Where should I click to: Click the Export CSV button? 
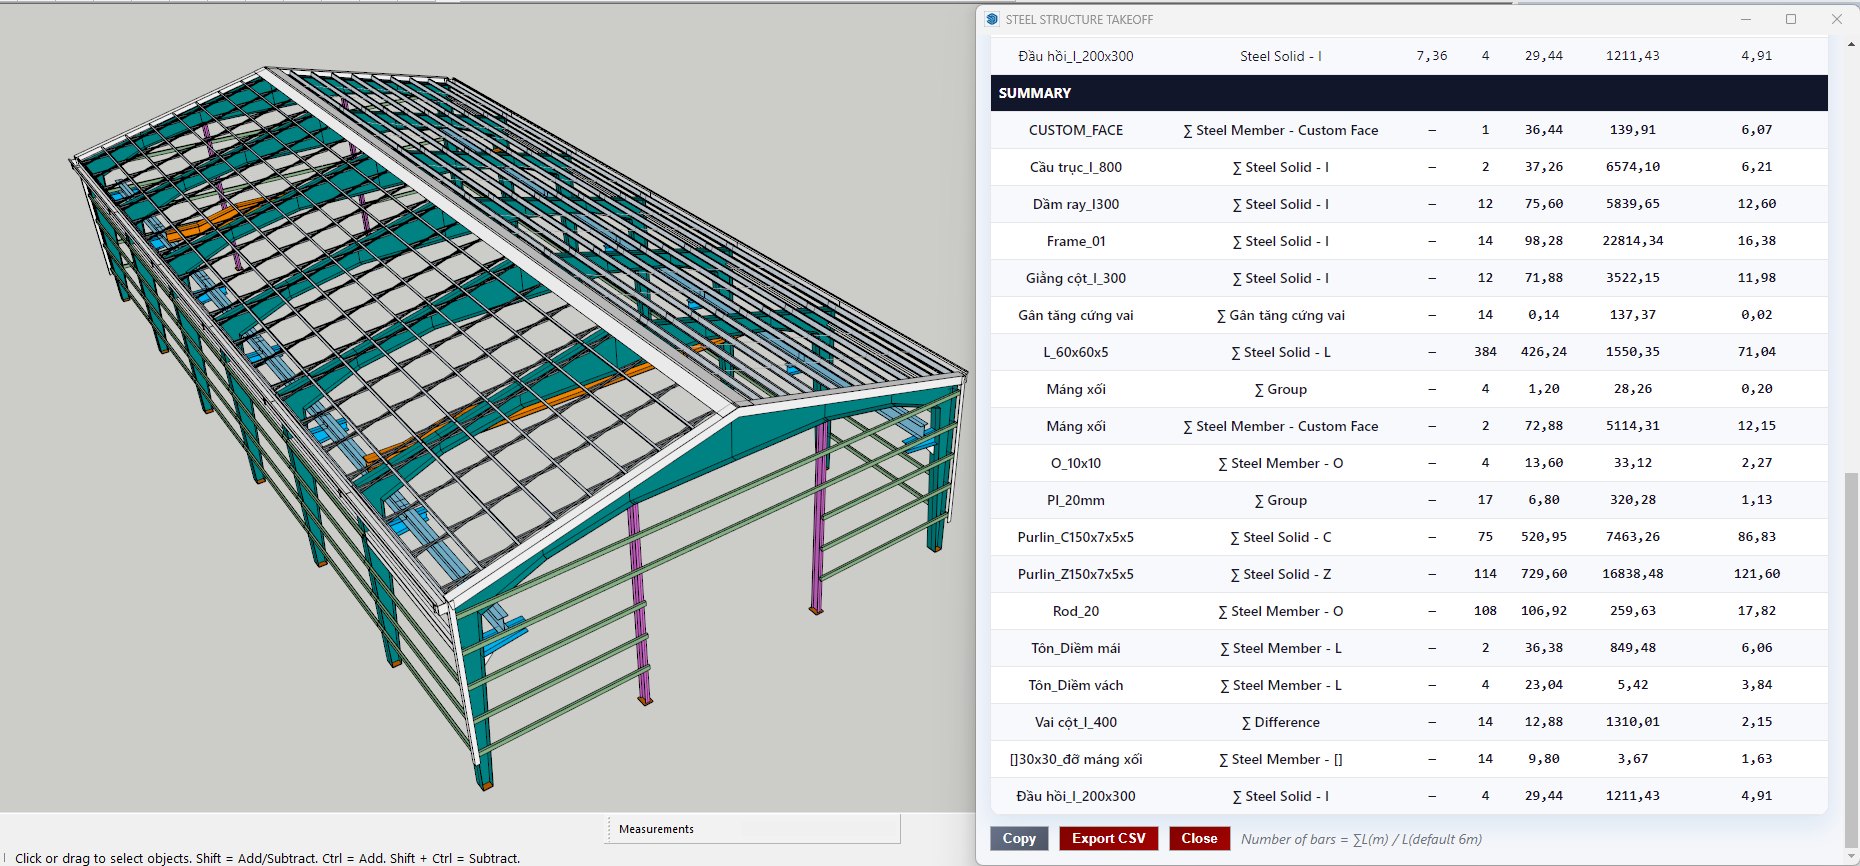click(1108, 838)
